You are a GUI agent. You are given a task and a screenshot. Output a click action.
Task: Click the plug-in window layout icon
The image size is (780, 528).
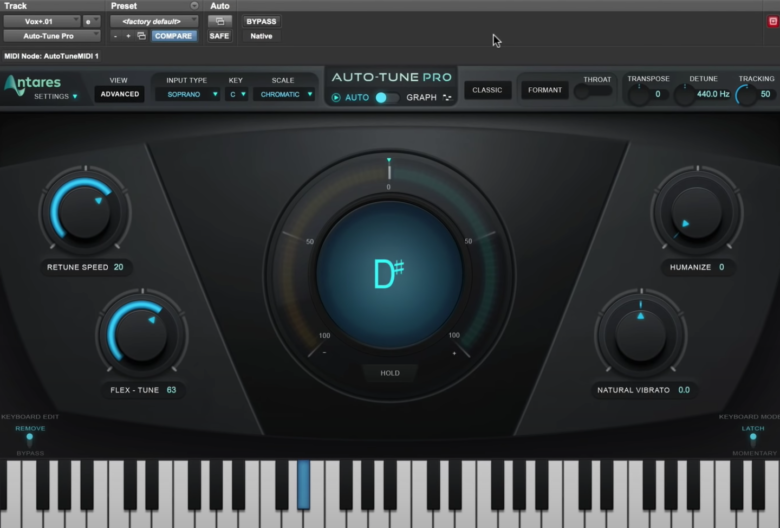point(219,21)
